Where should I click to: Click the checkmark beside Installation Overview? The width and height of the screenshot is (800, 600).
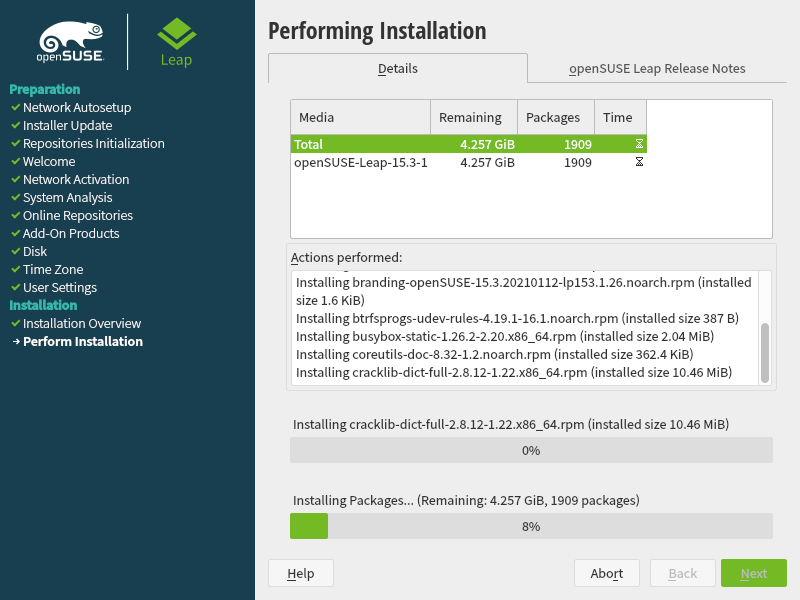click(15, 323)
